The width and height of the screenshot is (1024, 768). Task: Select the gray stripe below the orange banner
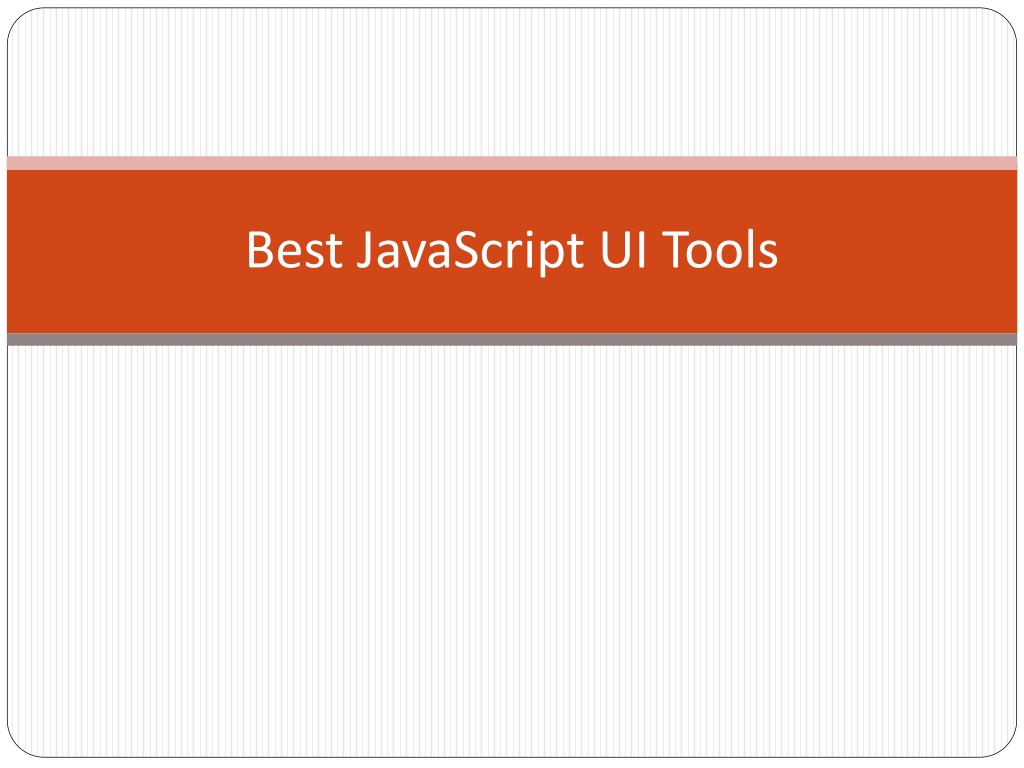coord(512,340)
